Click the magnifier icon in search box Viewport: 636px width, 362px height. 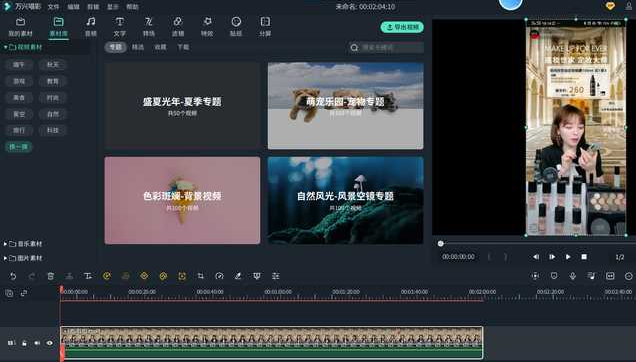(355, 48)
